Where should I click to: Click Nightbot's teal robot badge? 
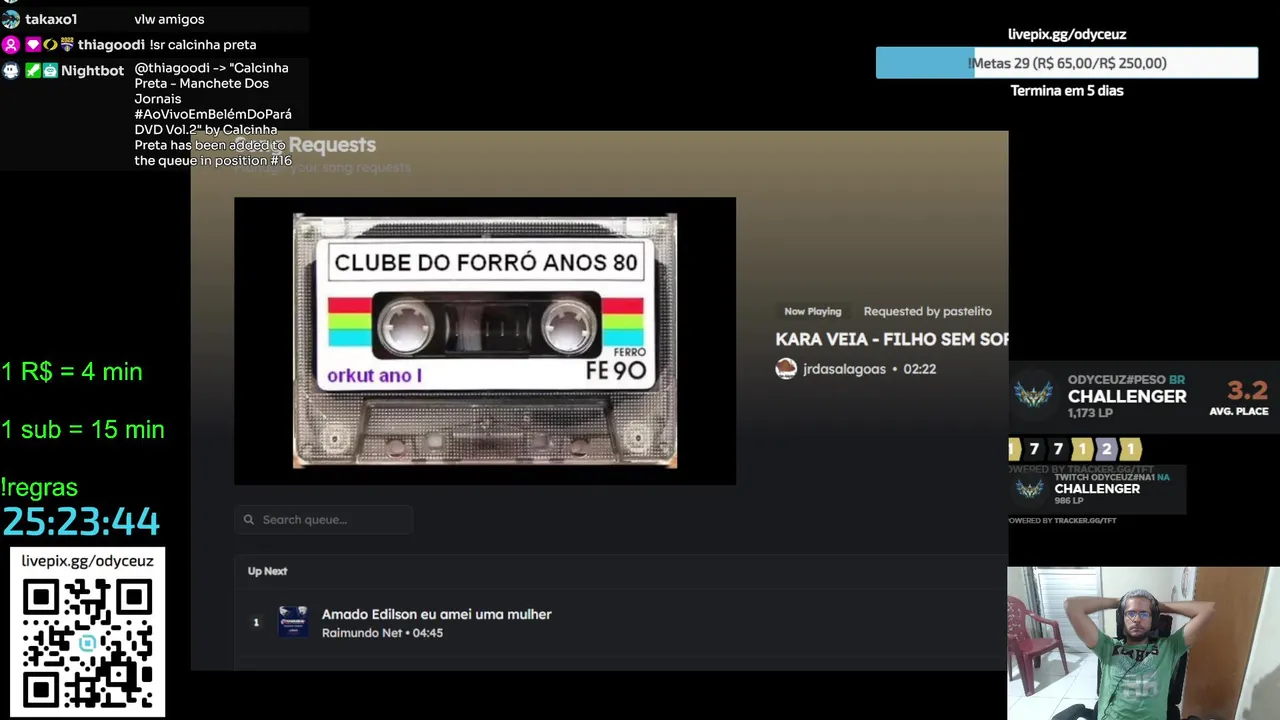[x=50, y=71]
